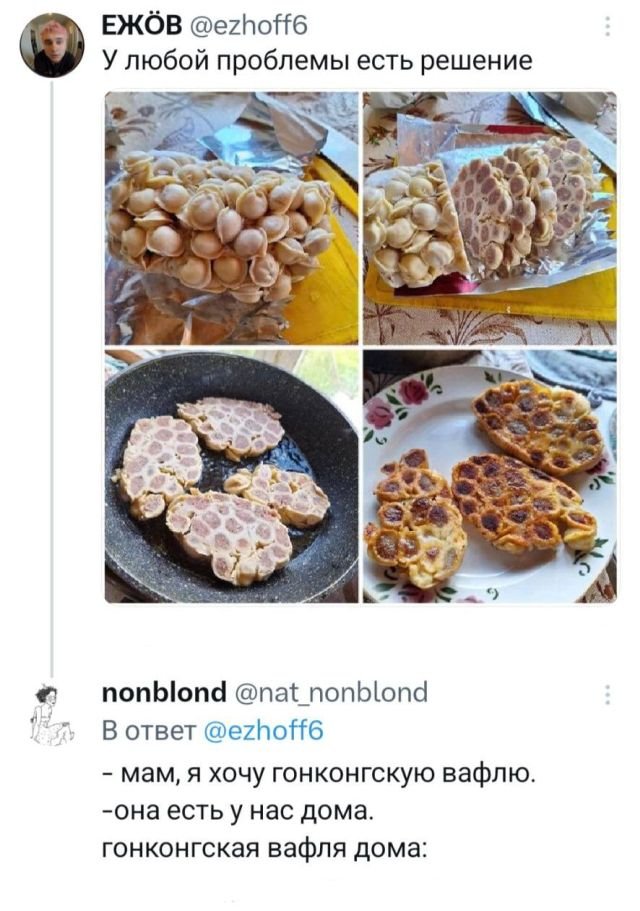This screenshot has height=911, width=640.
Task: Click the nonblond display name
Action: (x=162, y=692)
